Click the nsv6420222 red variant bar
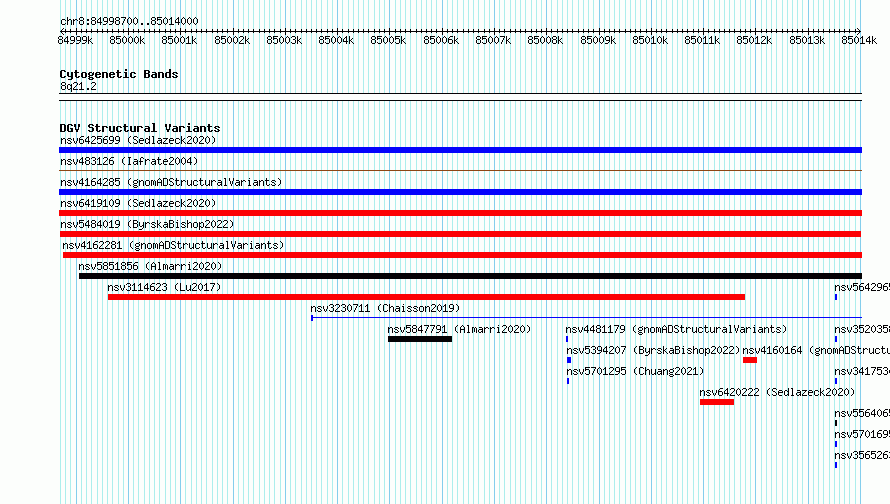The height and width of the screenshot is (504, 890). [717, 402]
